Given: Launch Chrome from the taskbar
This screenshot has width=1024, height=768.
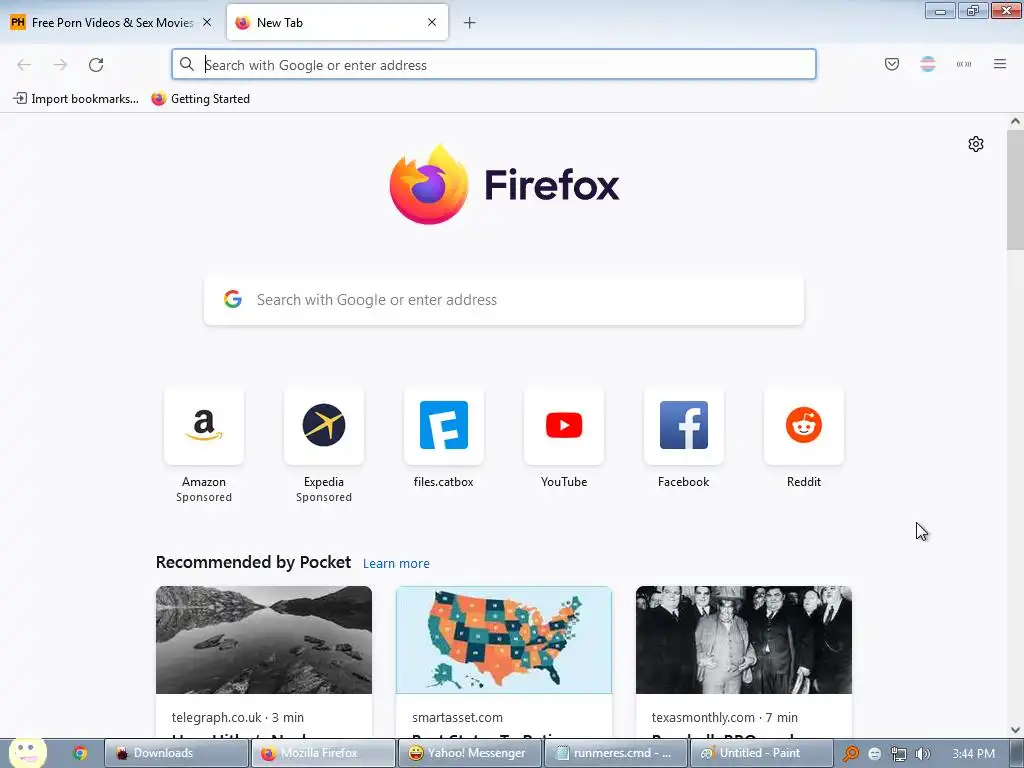Looking at the screenshot, I should (x=80, y=753).
